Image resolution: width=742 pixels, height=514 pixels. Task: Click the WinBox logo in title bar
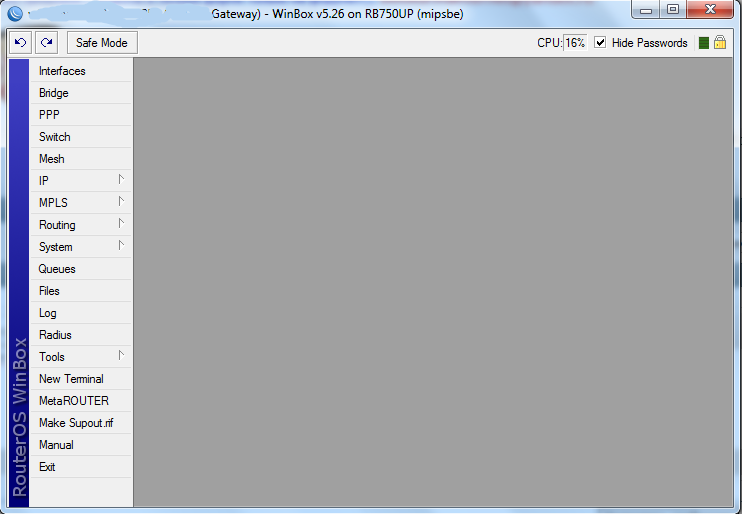click(x=15, y=13)
